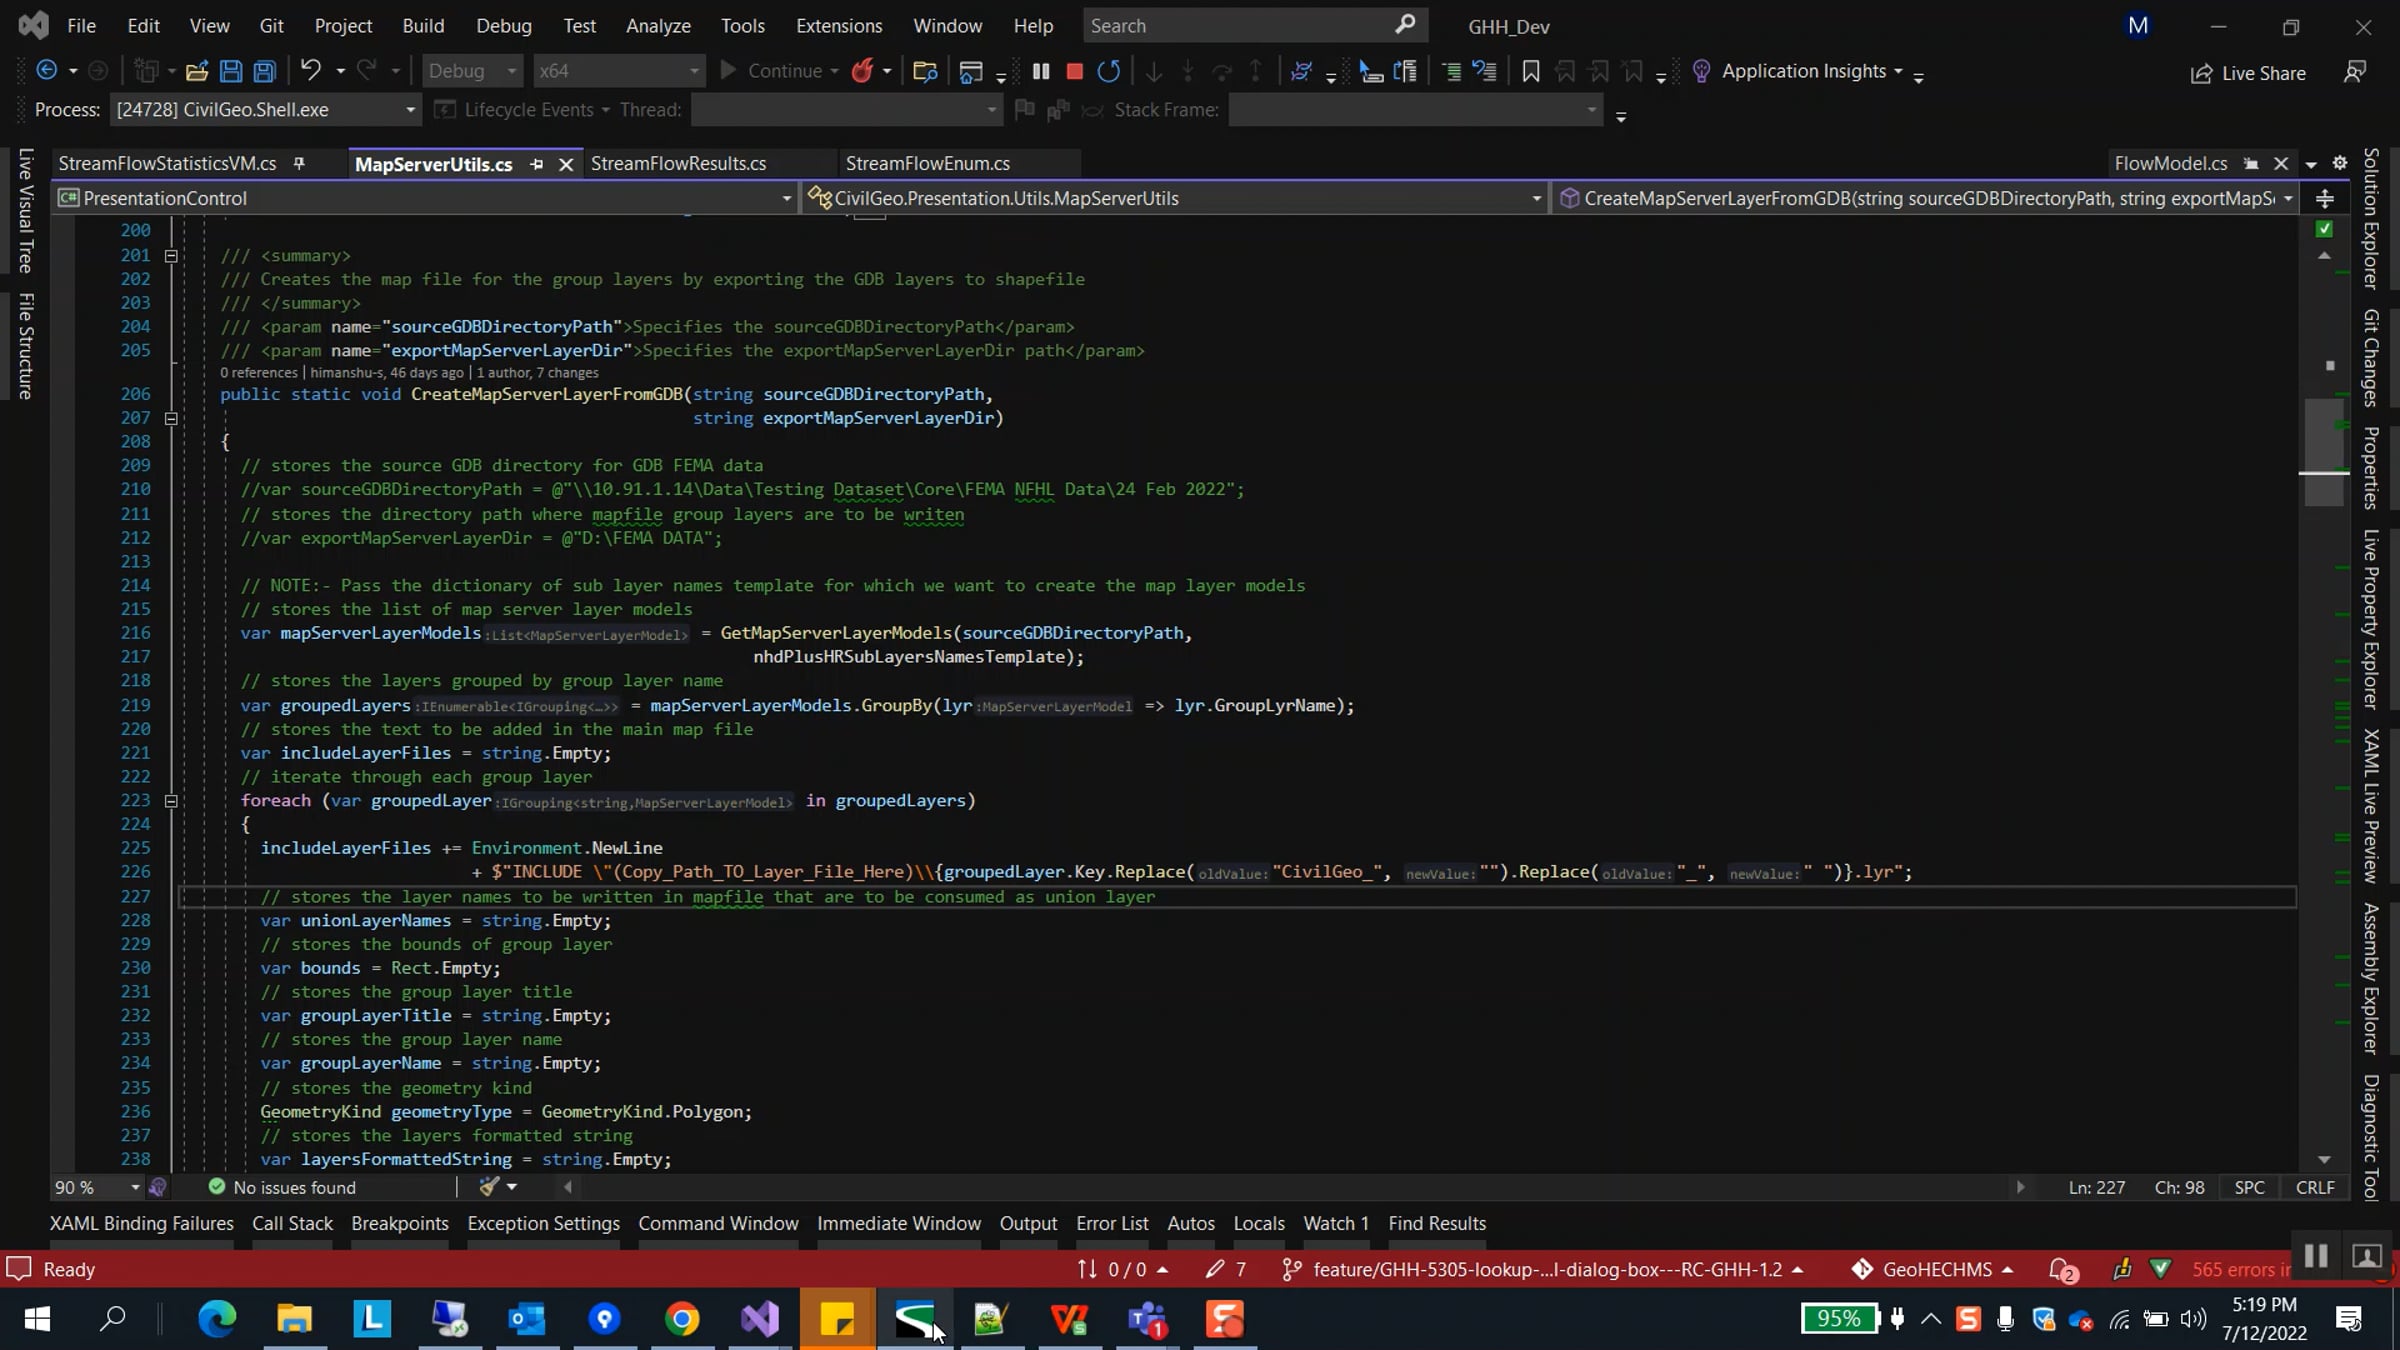Click the red Stop Debugging icon
Screen dimensions: 2400x1350
pos(1075,71)
